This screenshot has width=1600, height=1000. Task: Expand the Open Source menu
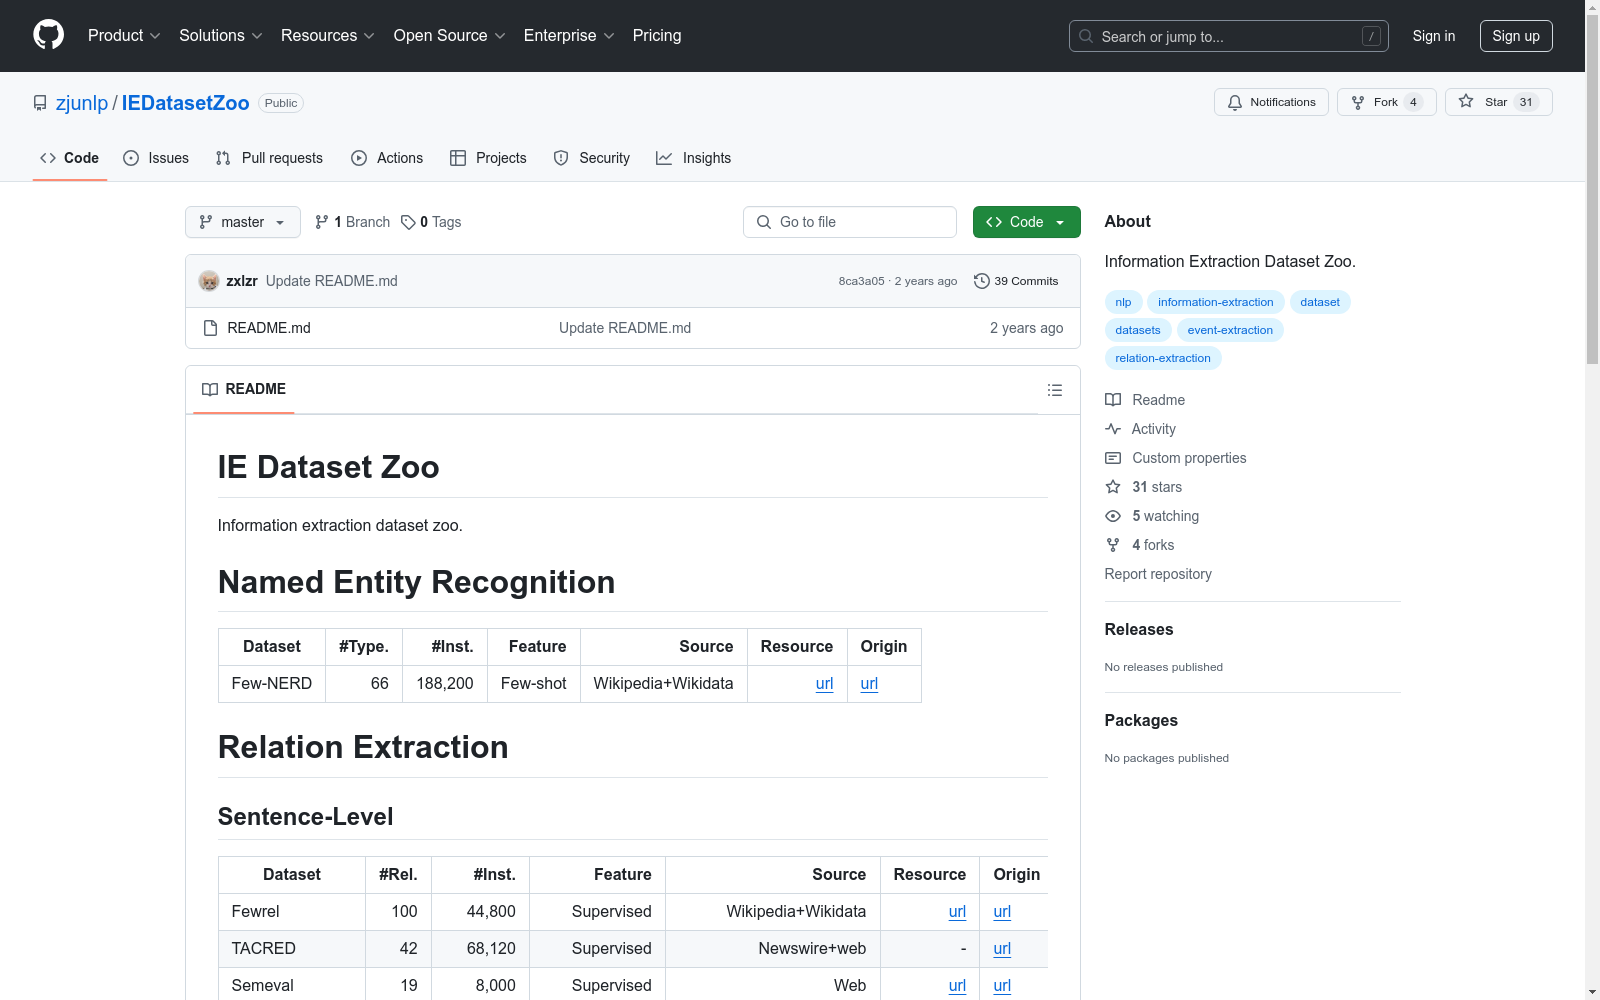(x=450, y=35)
